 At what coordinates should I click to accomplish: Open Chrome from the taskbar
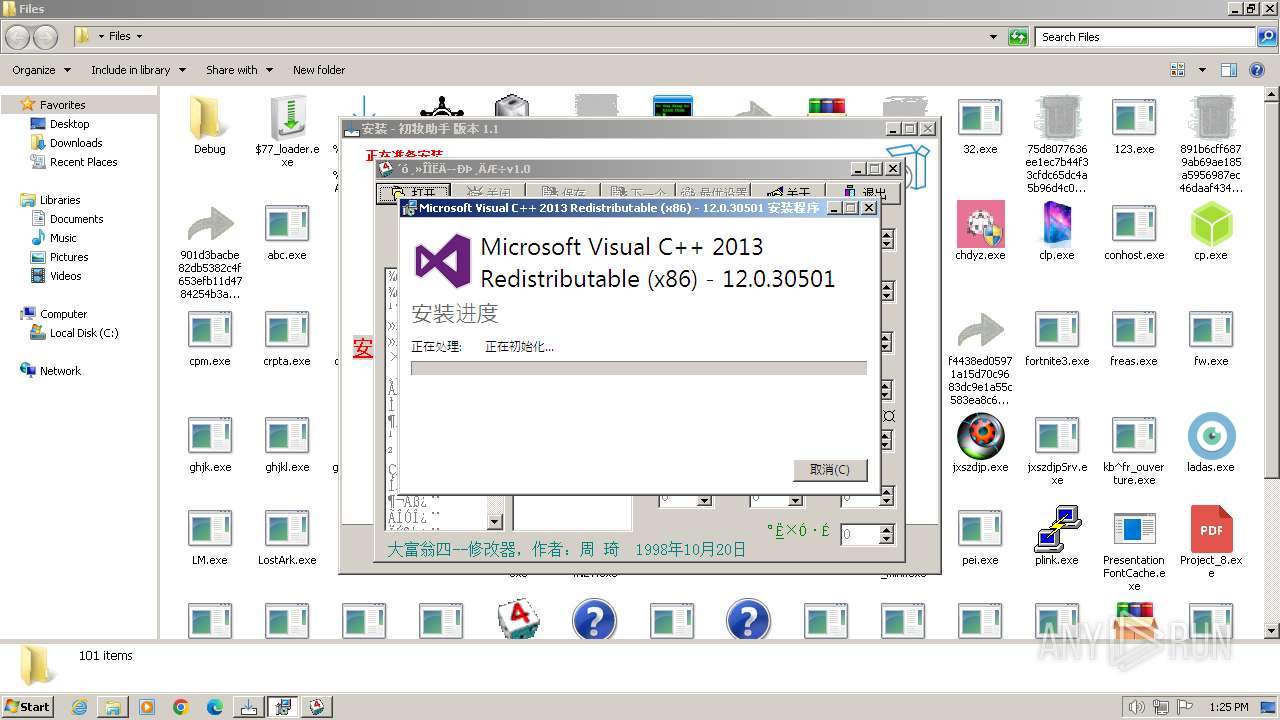click(x=180, y=707)
